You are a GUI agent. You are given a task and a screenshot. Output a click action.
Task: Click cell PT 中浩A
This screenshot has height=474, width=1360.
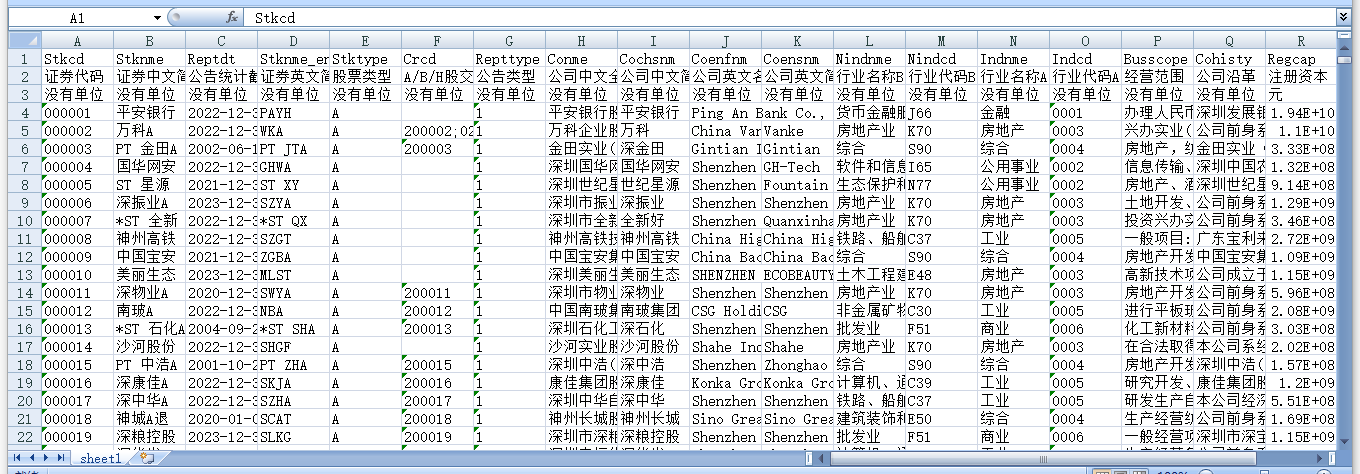pos(148,364)
